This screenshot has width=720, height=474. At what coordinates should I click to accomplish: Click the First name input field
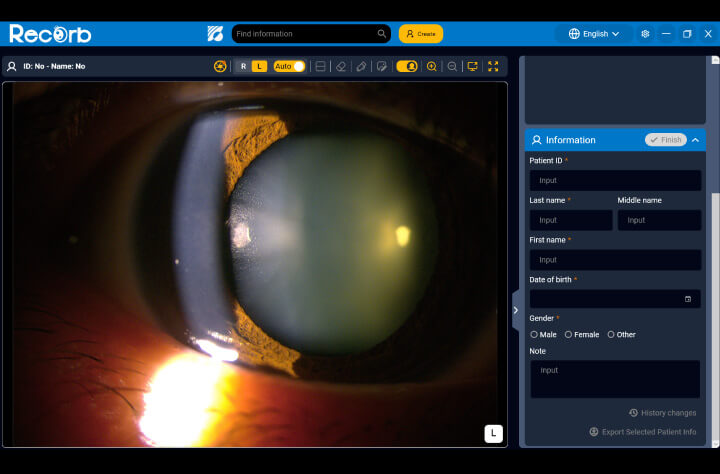click(615, 260)
